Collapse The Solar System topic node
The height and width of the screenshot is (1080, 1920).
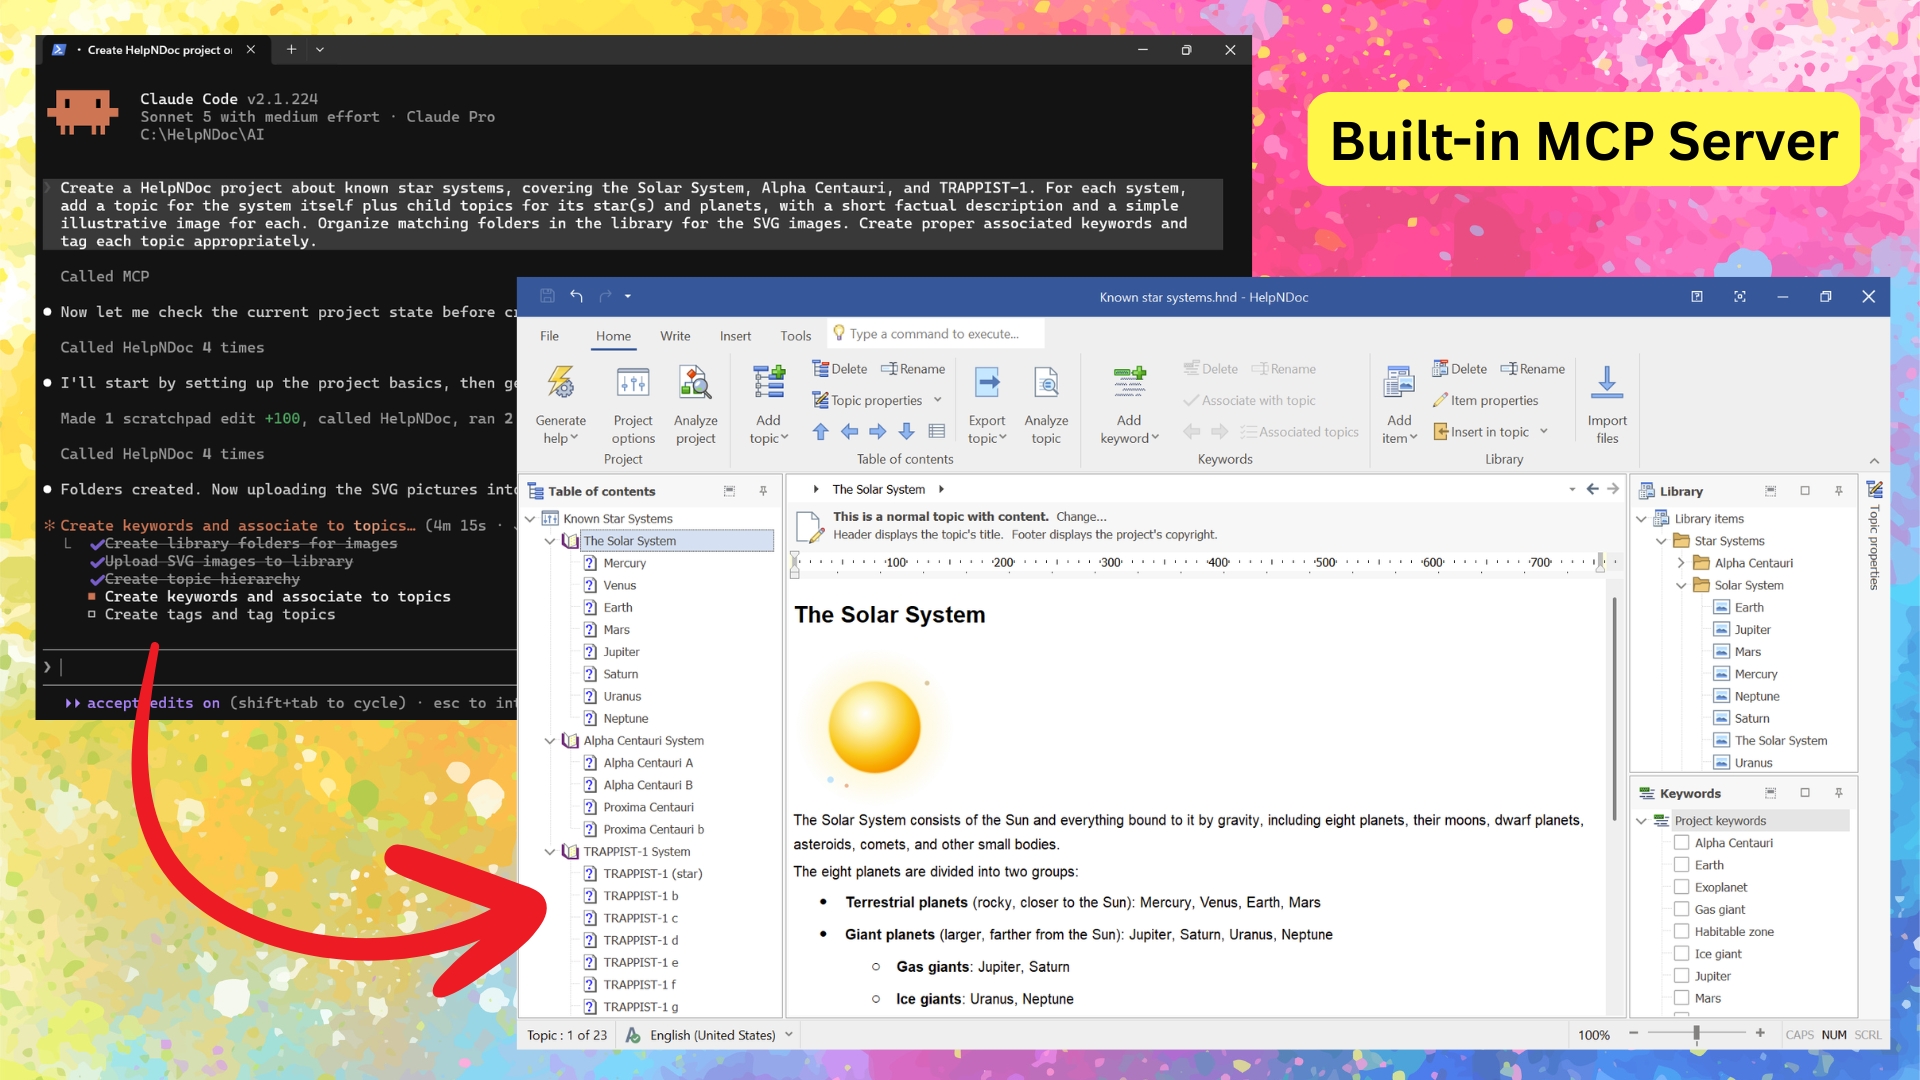click(x=550, y=541)
